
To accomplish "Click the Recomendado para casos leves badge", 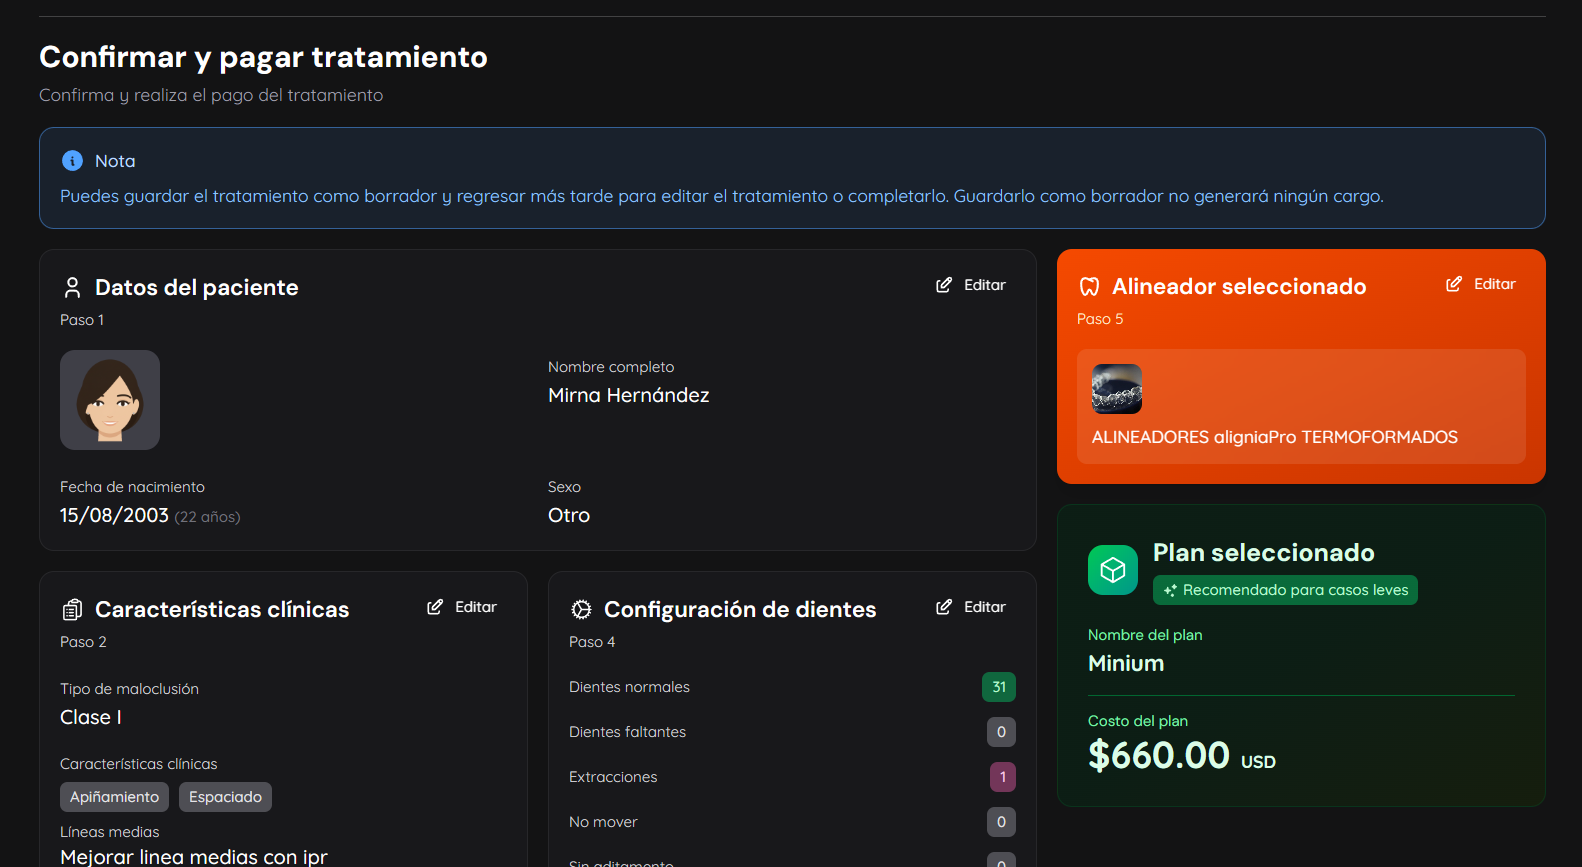I will click(x=1285, y=590).
